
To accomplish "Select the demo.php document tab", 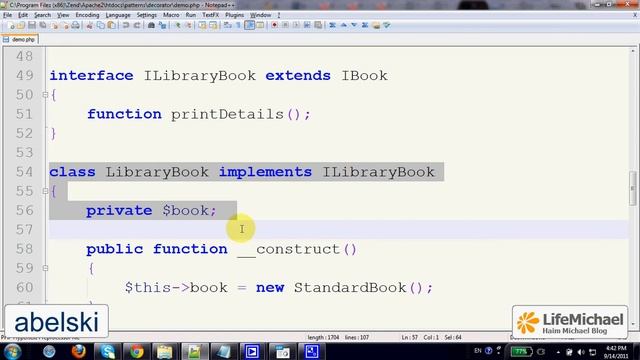I will click(x=20, y=40).
